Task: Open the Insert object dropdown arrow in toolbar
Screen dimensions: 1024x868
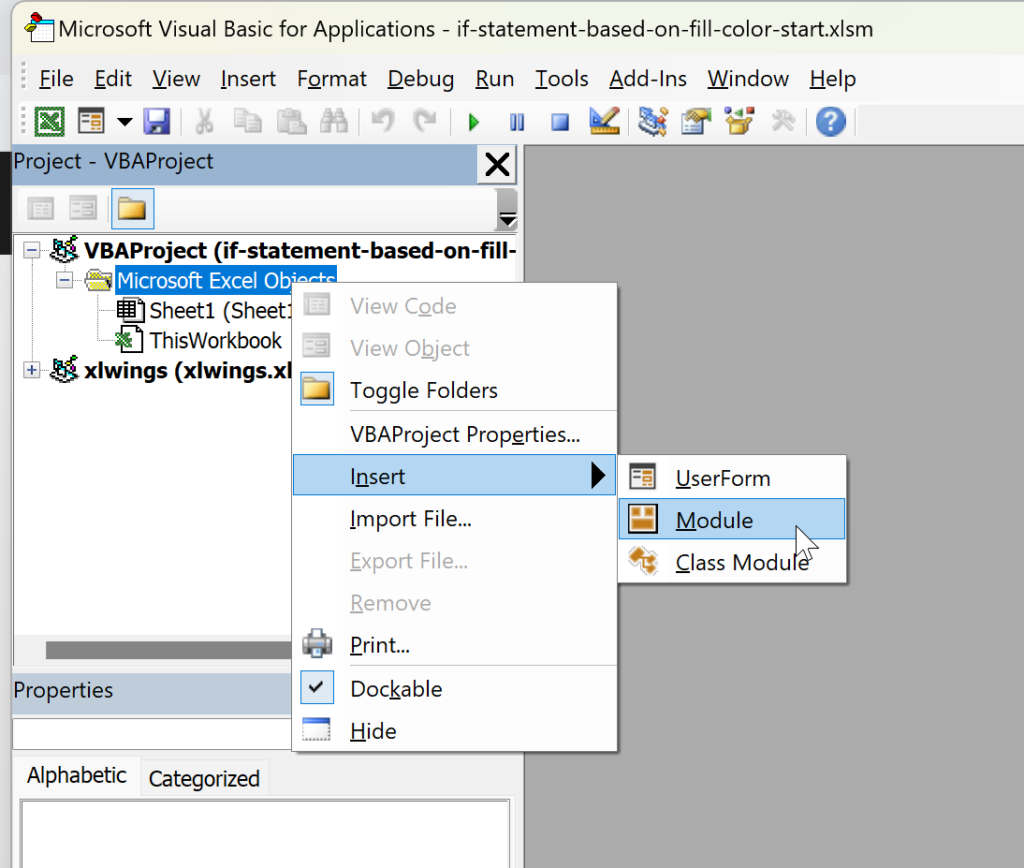Action: click(x=124, y=121)
